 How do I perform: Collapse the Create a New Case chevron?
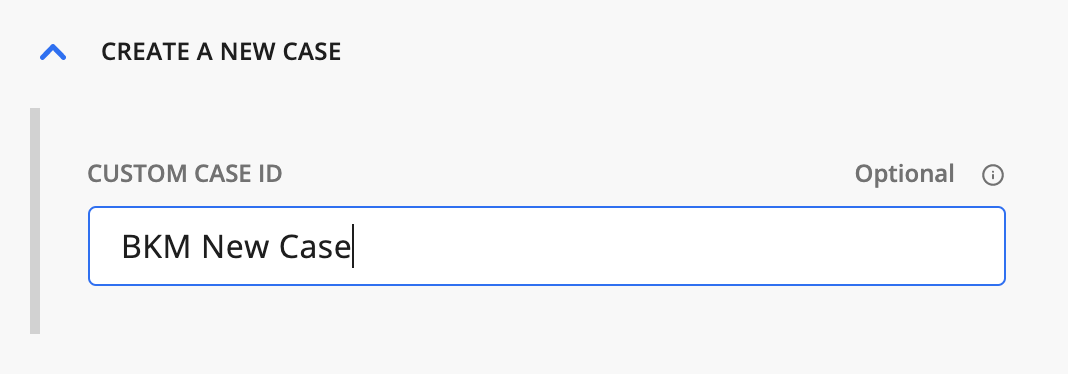[x=53, y=52]
